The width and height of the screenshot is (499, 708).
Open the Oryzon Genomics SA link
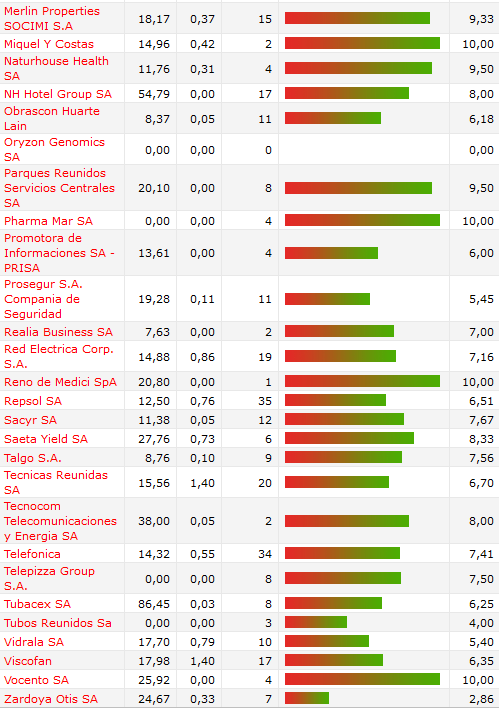point(54,149)
